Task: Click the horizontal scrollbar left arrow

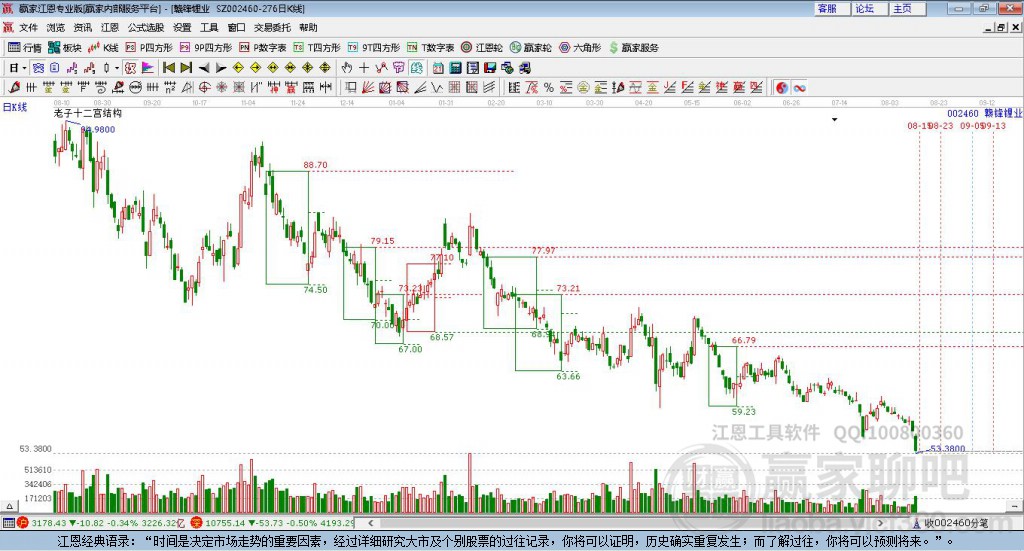Action: [x=371, y=523]
